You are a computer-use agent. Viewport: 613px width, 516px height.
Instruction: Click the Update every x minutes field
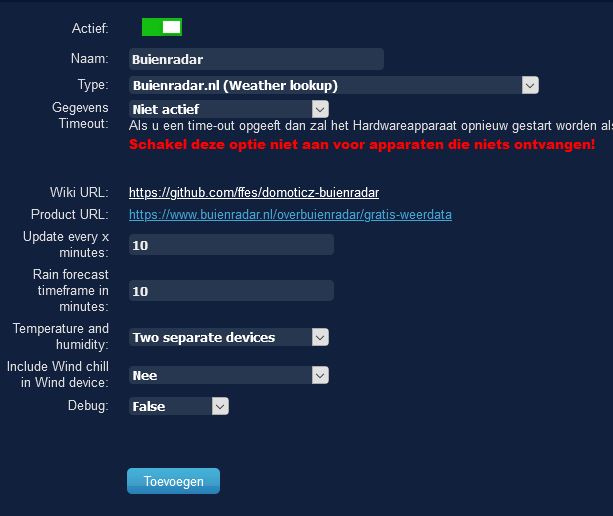coord(231,245)
